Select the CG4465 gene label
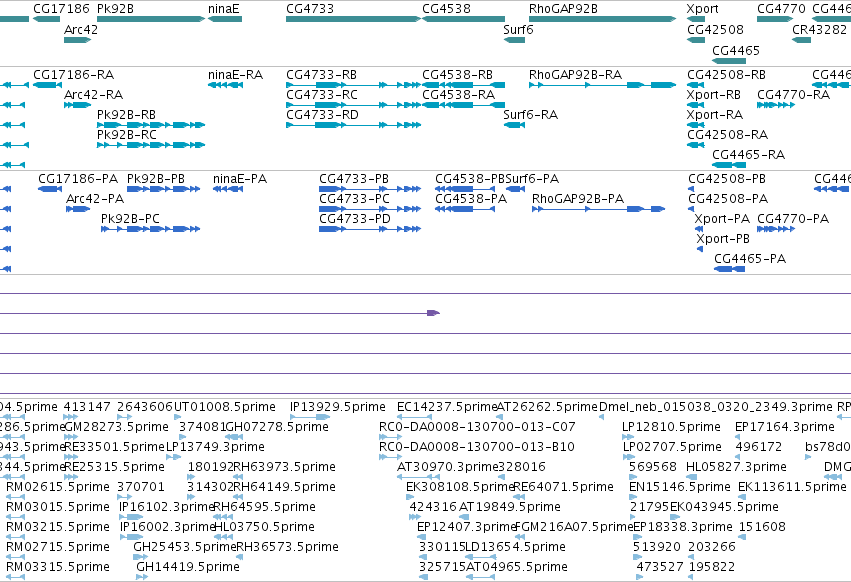851x582 pixels. [736, 50]
